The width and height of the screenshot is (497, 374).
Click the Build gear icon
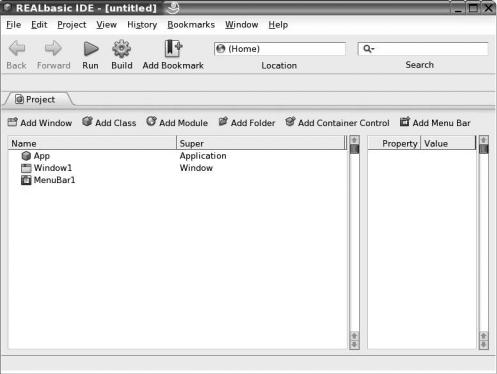tap(121, 49)
